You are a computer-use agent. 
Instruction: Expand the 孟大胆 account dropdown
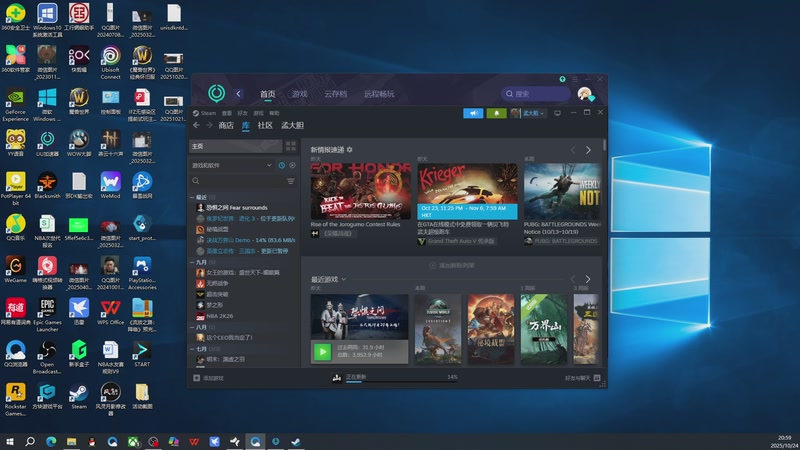pyautogui.click(x=529, y=113)
